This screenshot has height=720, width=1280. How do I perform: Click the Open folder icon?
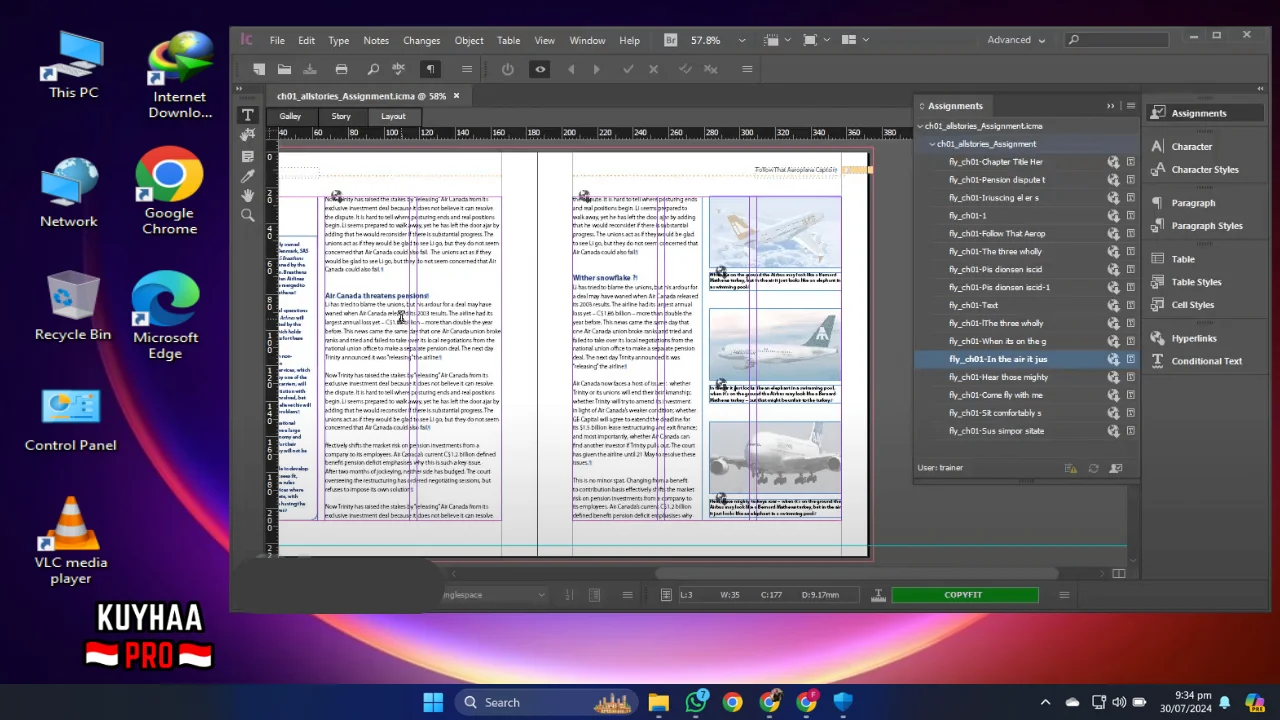285,69
